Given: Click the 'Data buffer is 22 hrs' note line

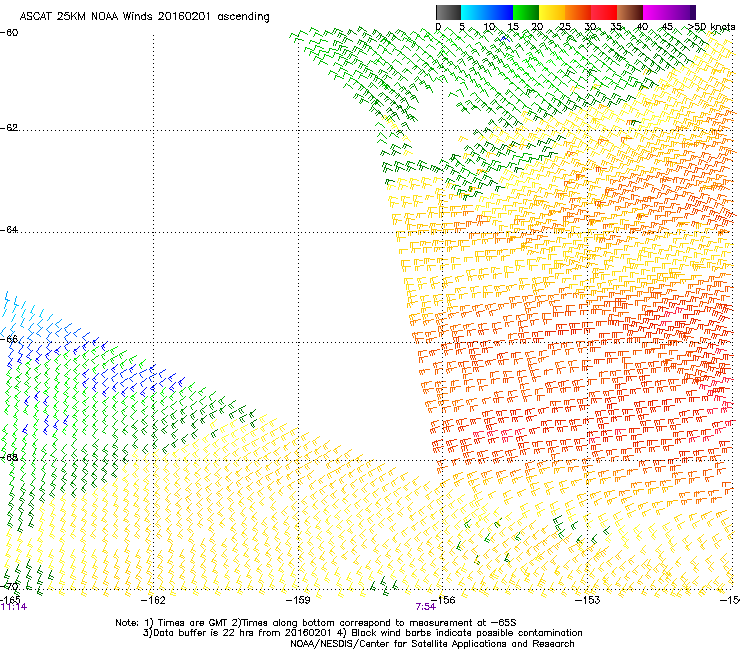Looking at the screenshot, I should pyautogui.click(x=362, y=633).
